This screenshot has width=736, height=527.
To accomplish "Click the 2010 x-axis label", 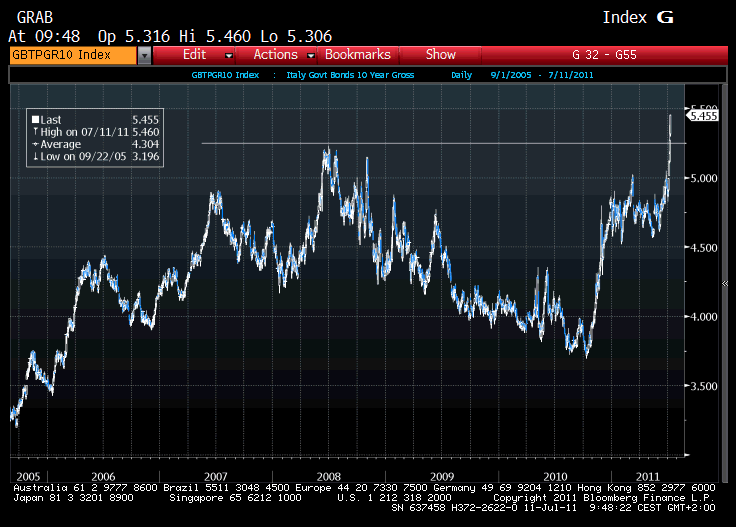I will (555, 476).
